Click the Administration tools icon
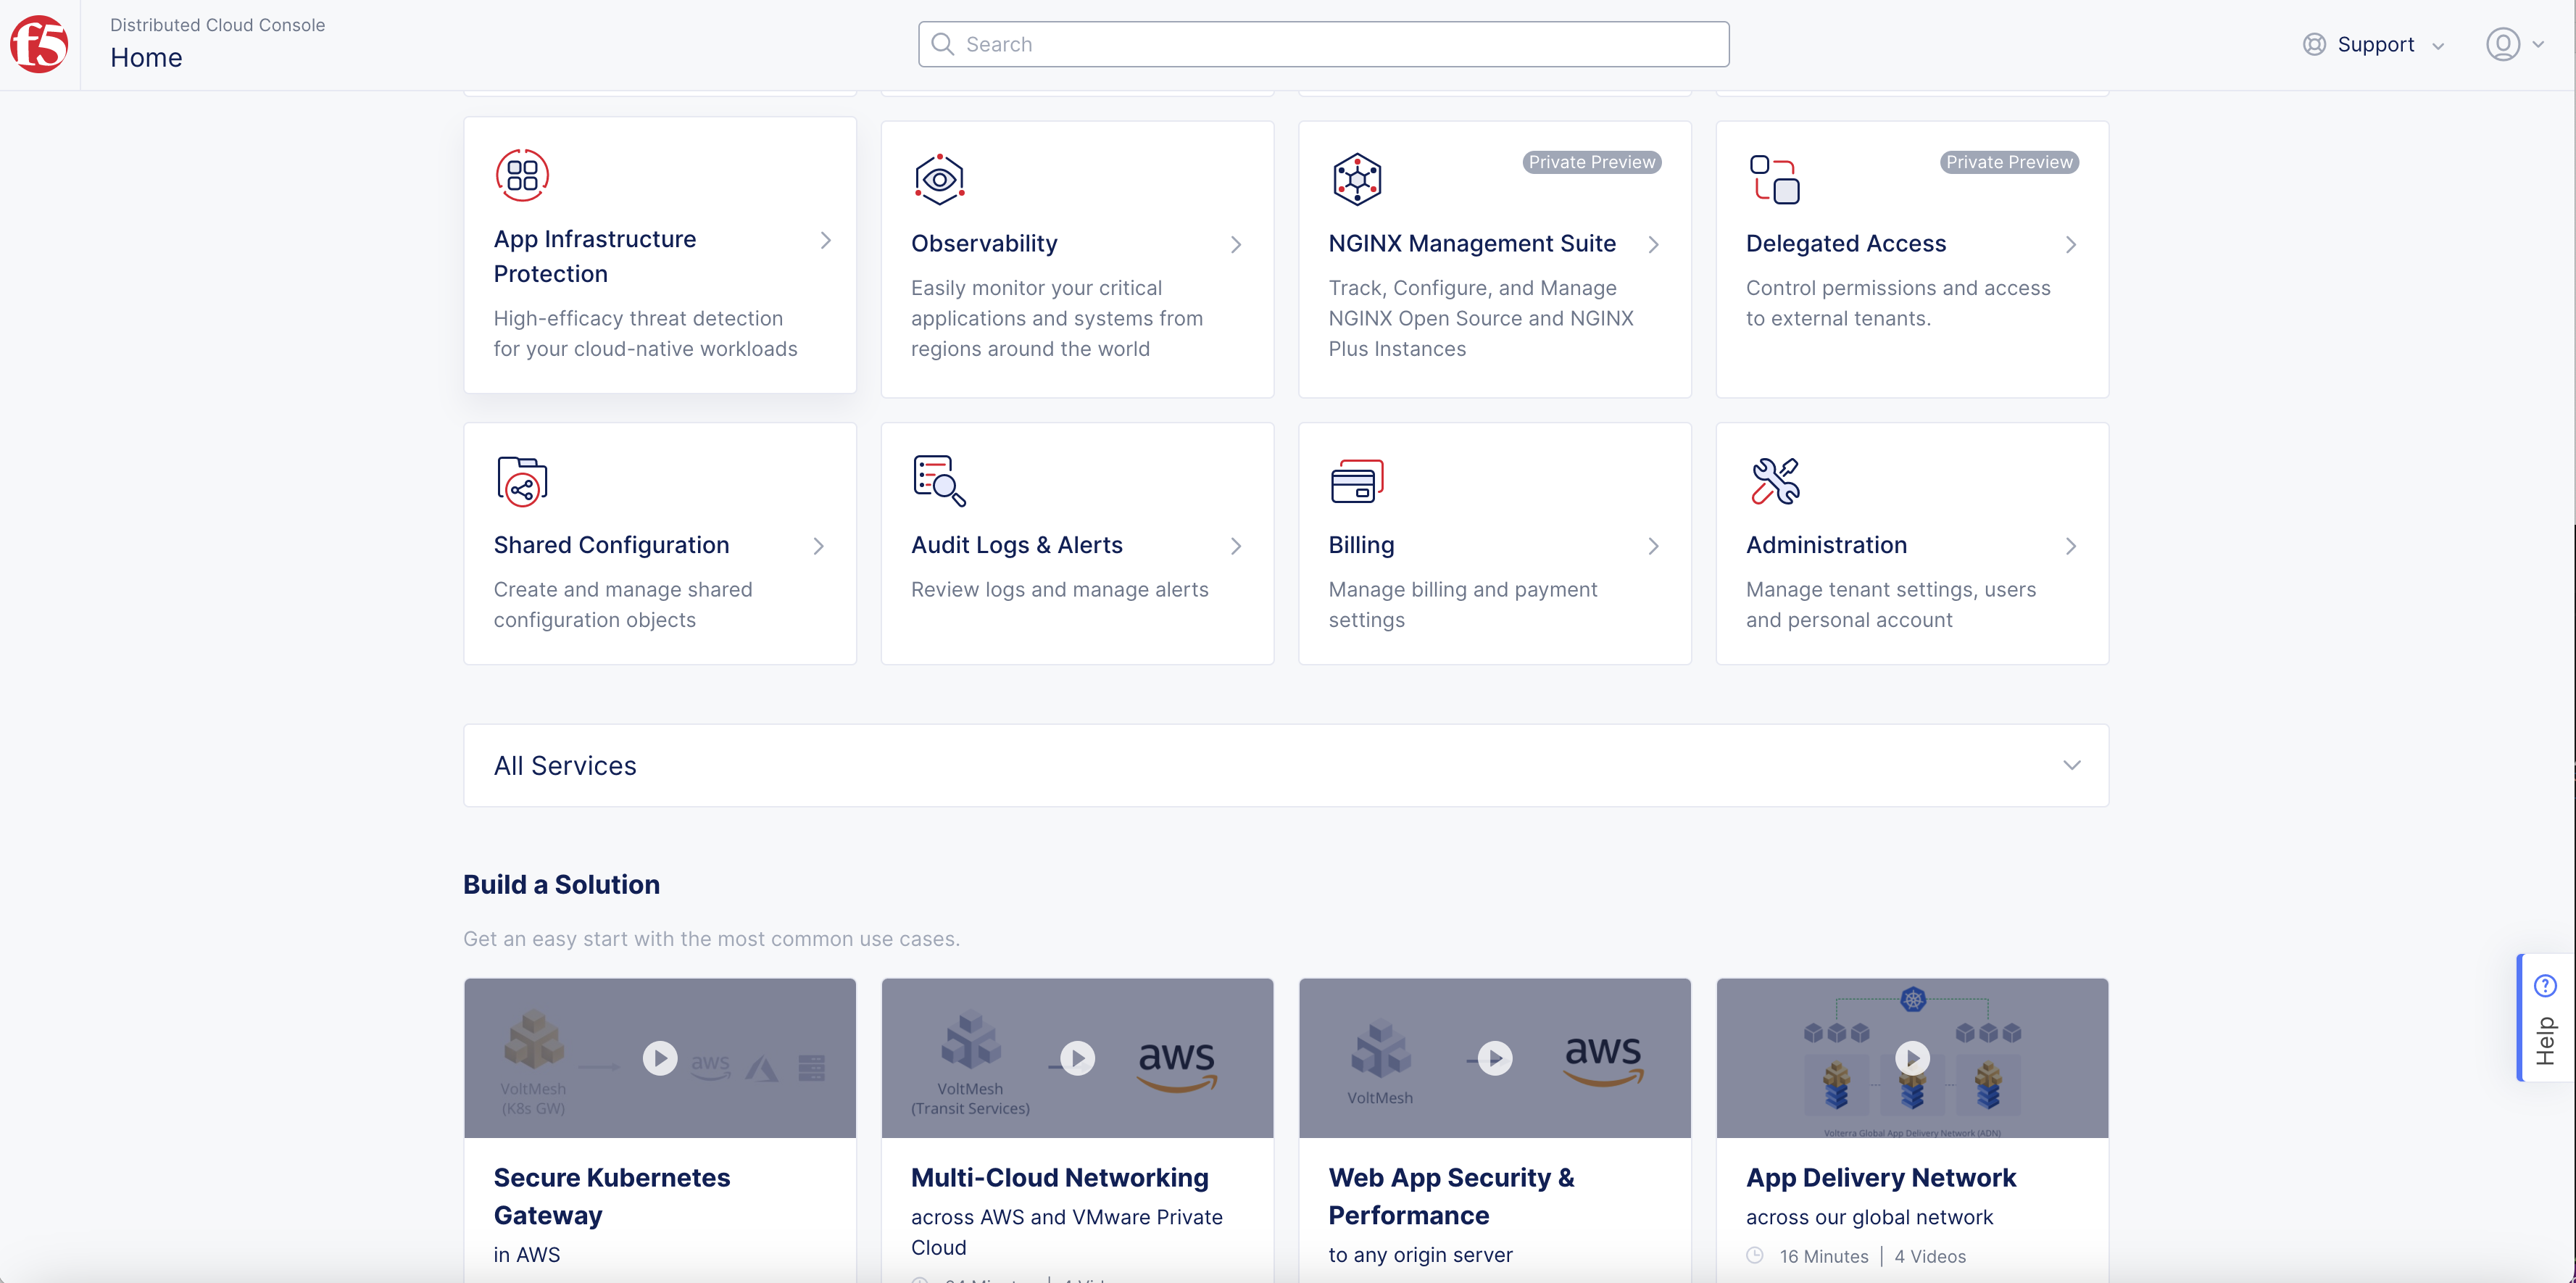2576x1283 pixels. (x=1774, y=481)
